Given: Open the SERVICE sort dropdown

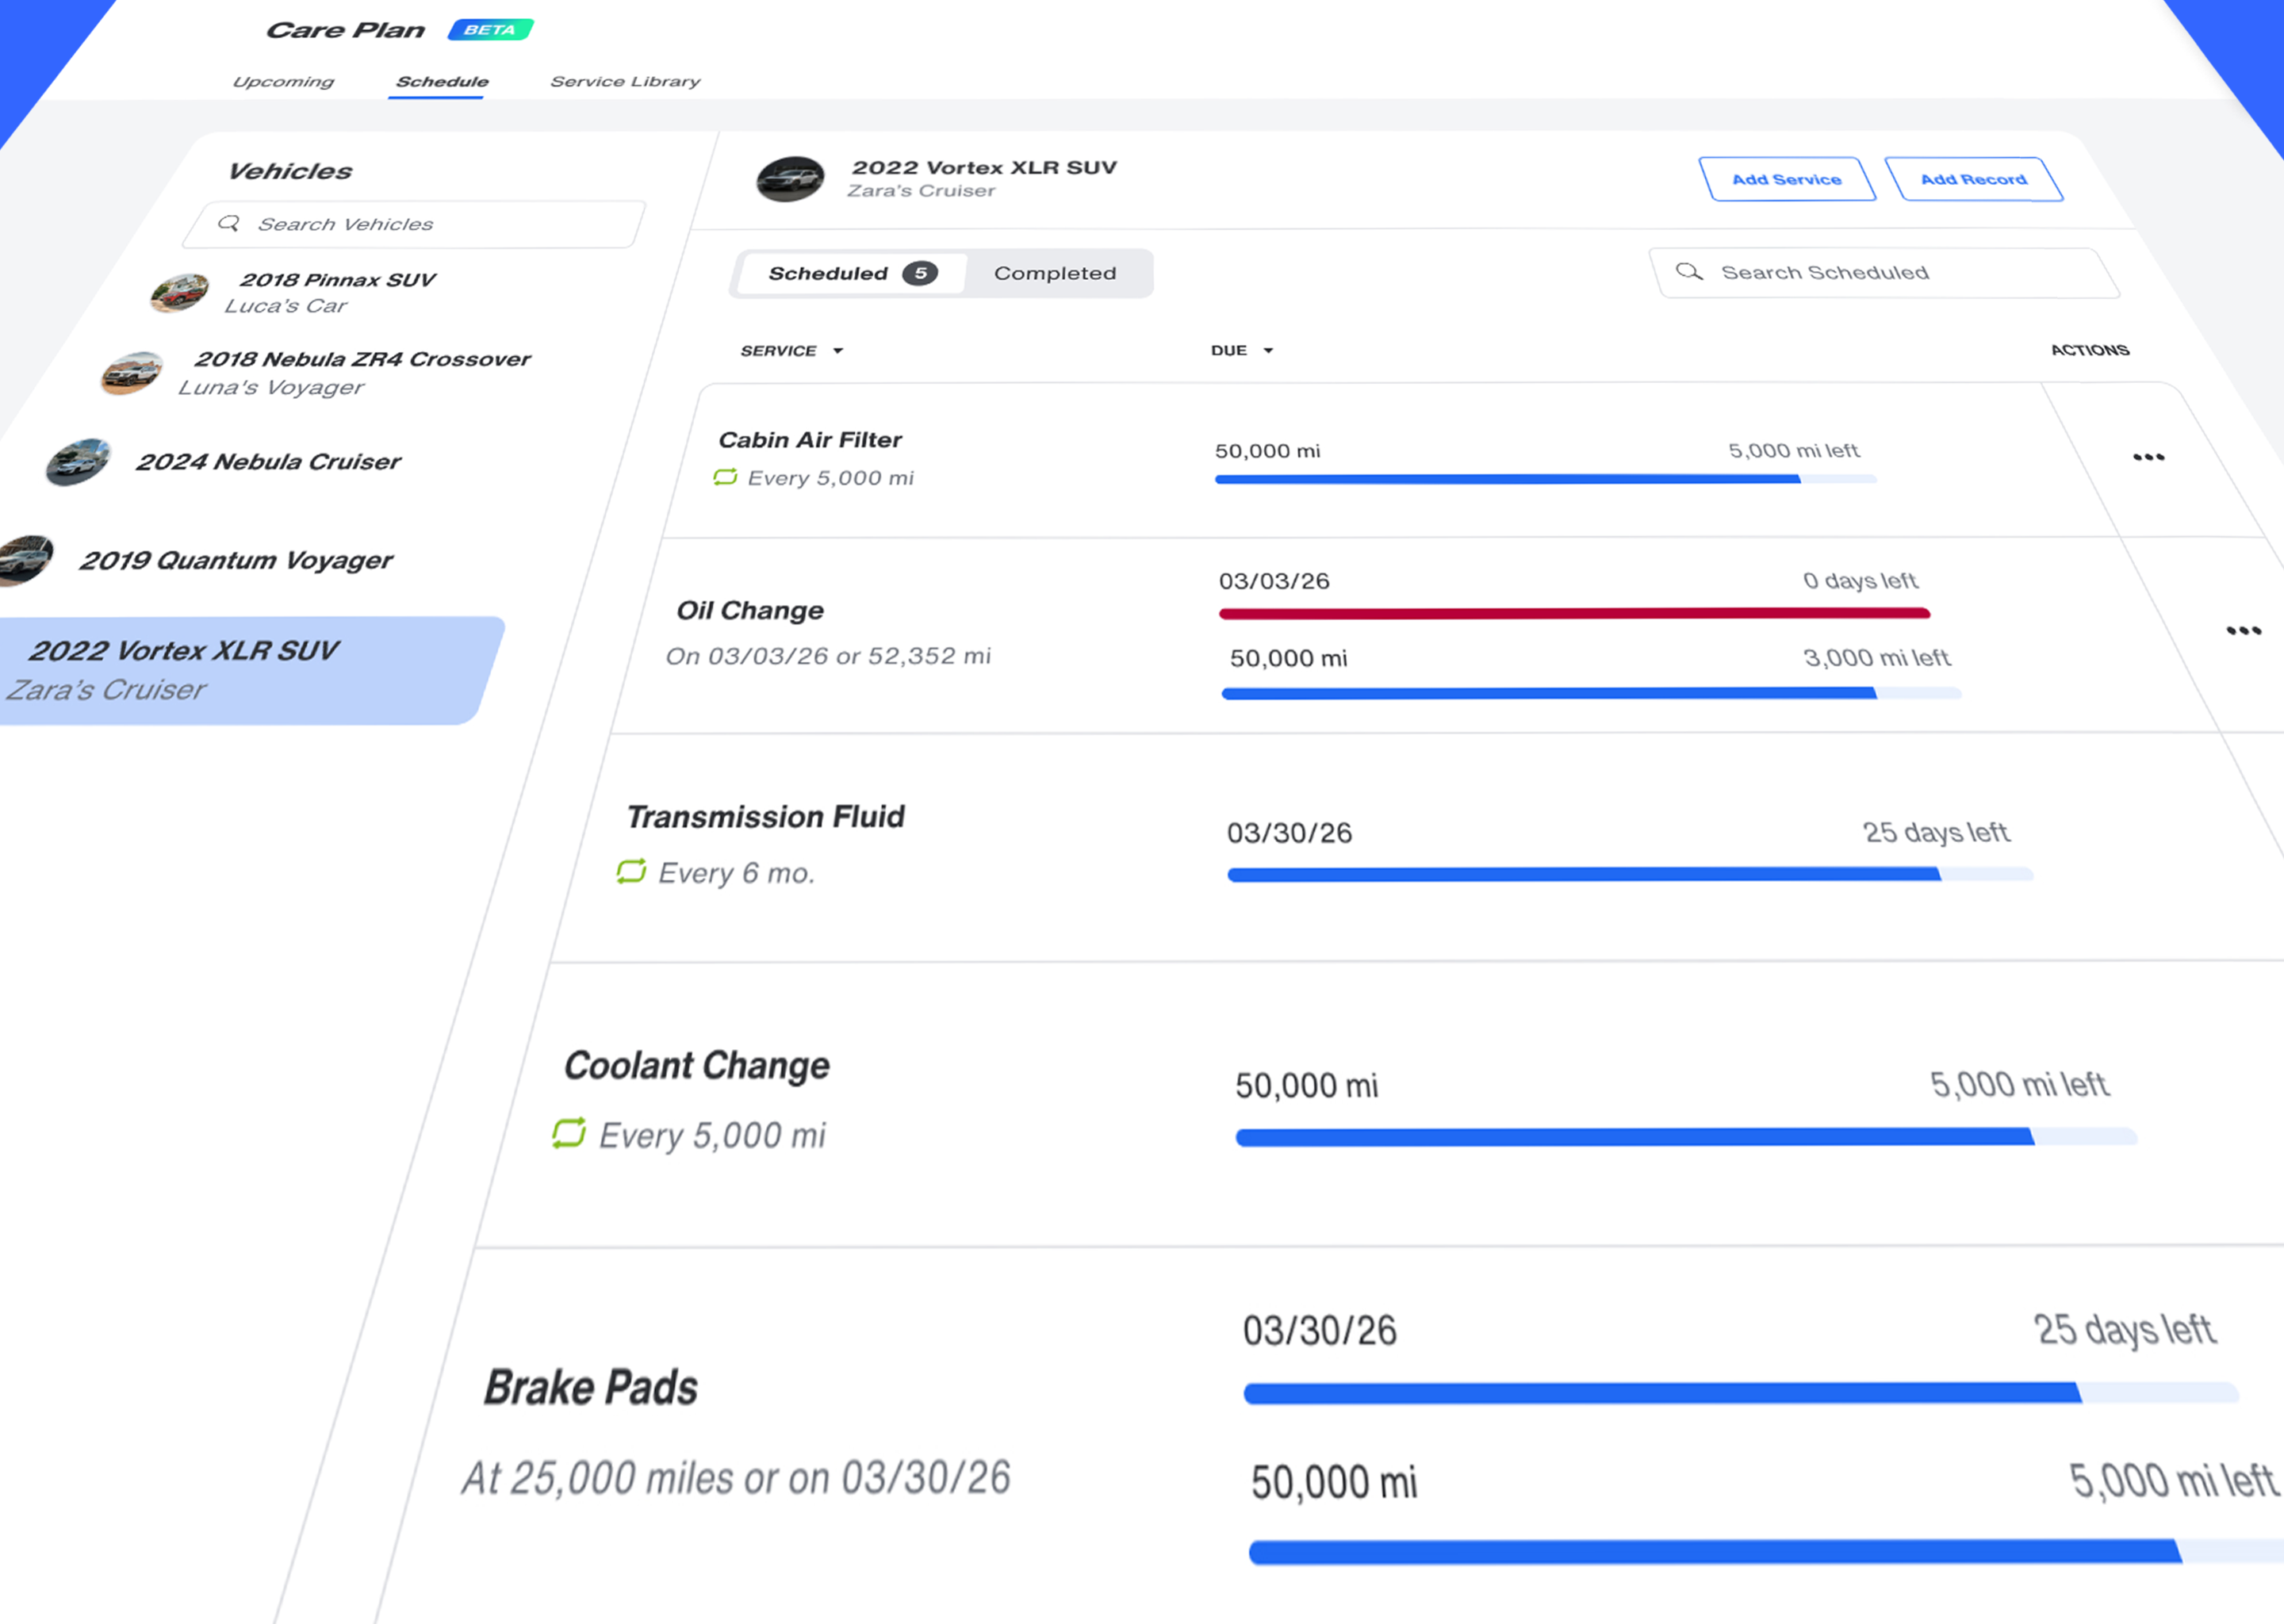Looking at the screenshot, I should coord(791,350).
